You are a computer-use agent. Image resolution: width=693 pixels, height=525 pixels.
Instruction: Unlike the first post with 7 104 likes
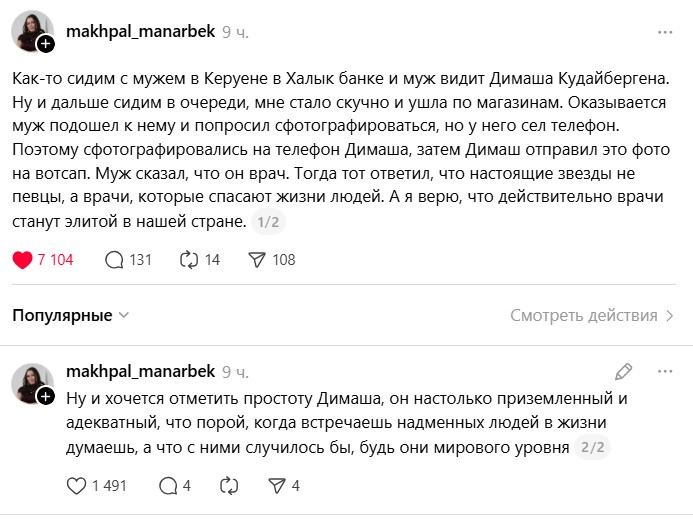(x=22, y=260)
